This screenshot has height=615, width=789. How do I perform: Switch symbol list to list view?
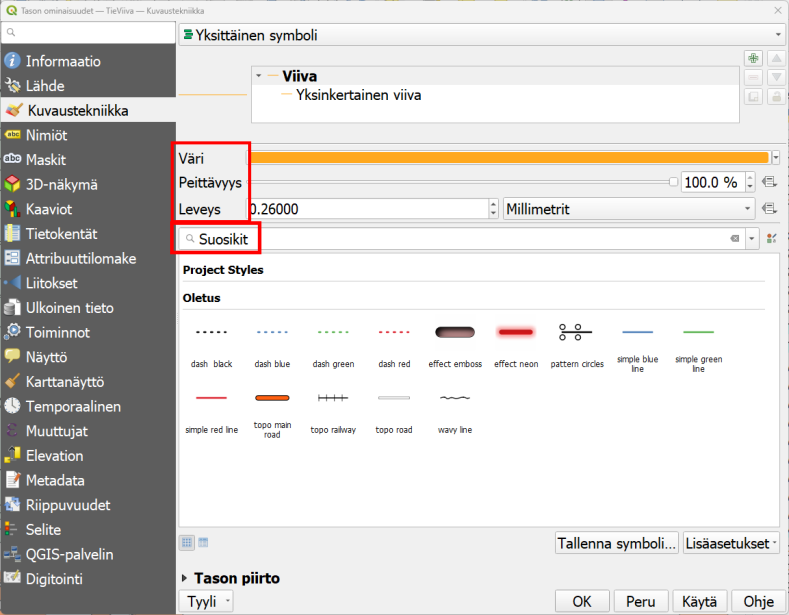pos(203,543)
